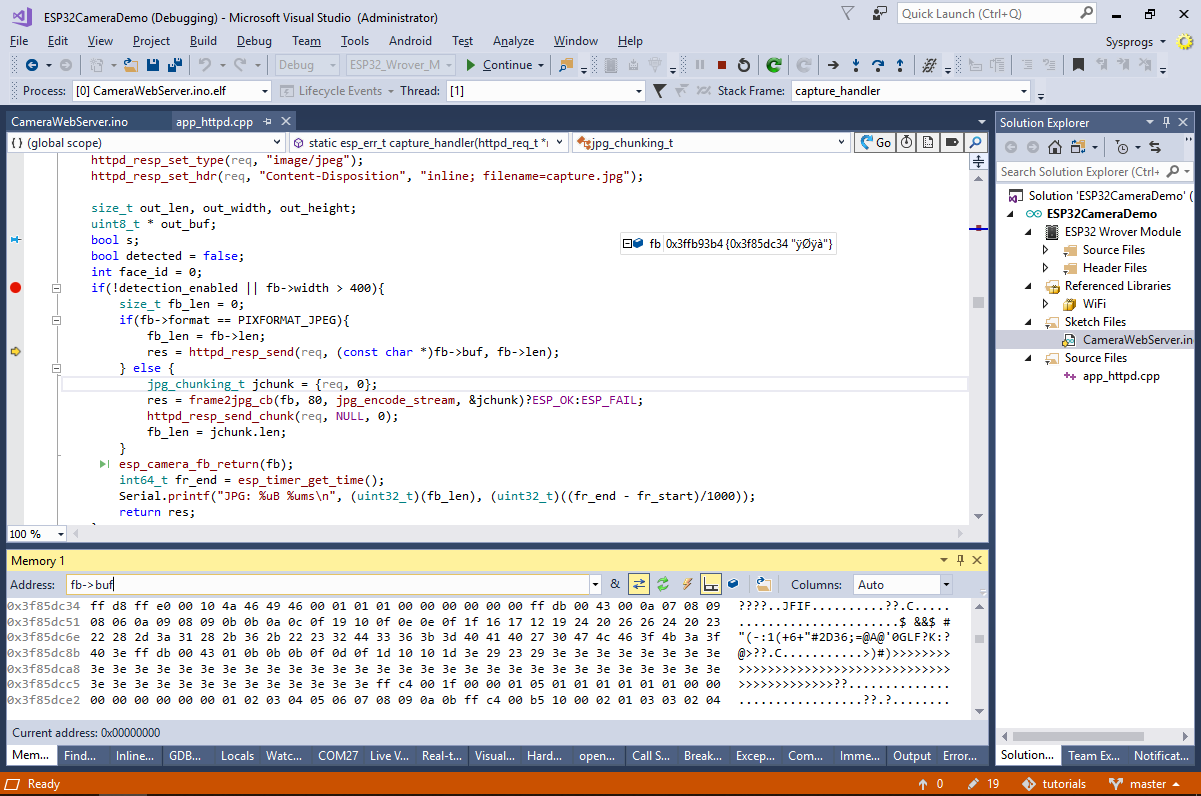The width and height of the screenshot is (1201, 796).
Task: Click the magnifier icon beside the Go button
Action: [x=976, y=142]
